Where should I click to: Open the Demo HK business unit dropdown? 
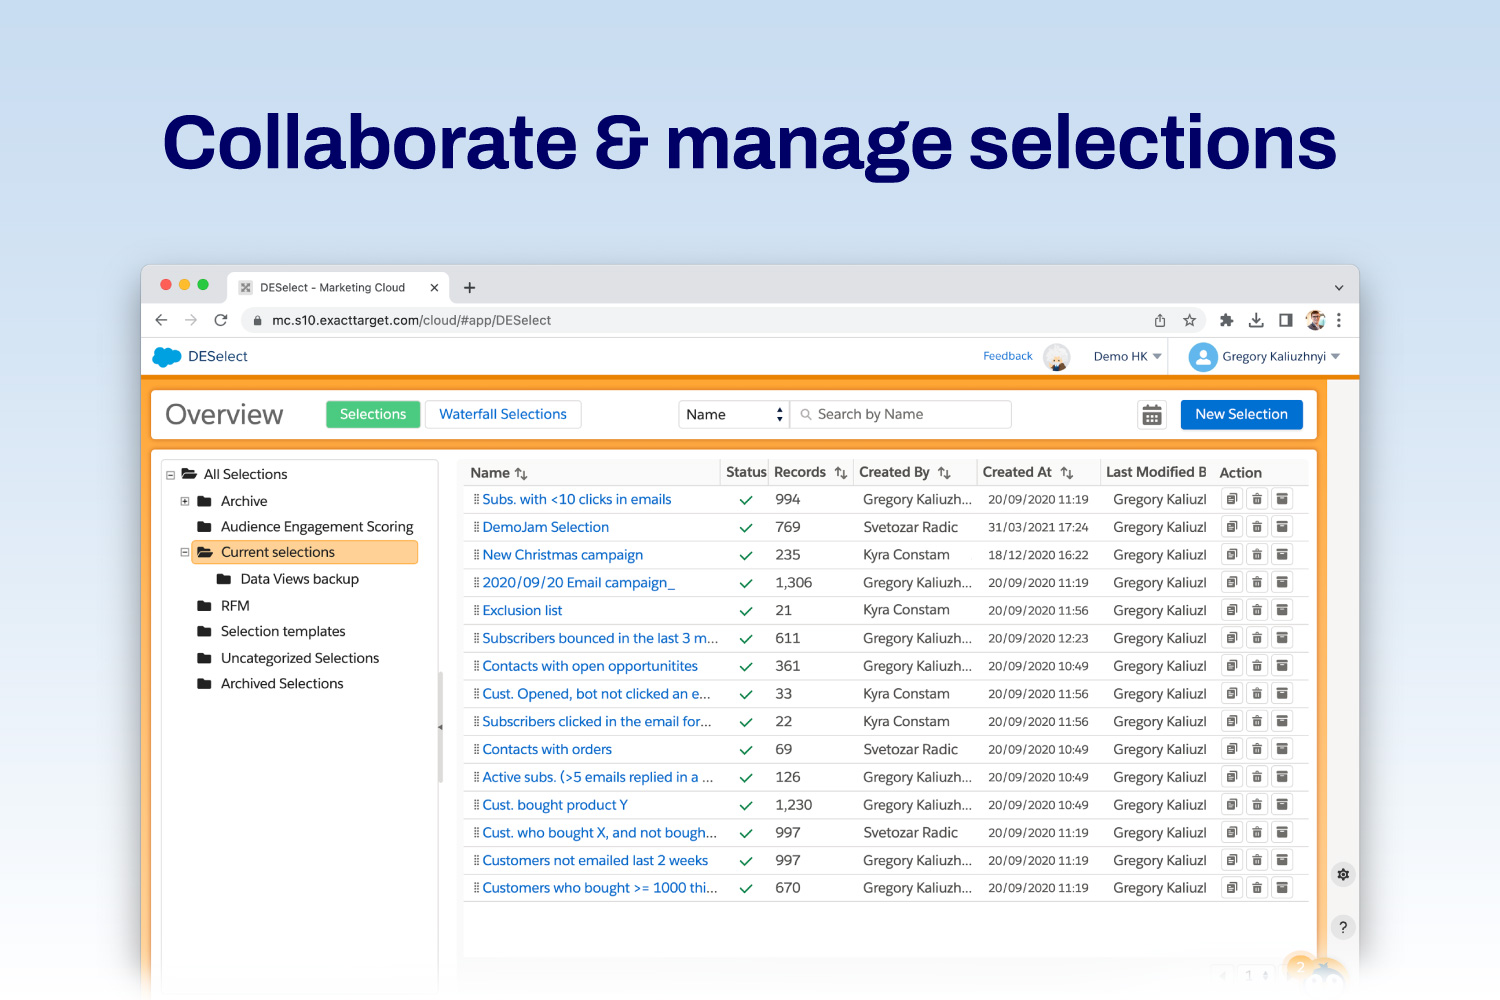[x=1127, y=357]
